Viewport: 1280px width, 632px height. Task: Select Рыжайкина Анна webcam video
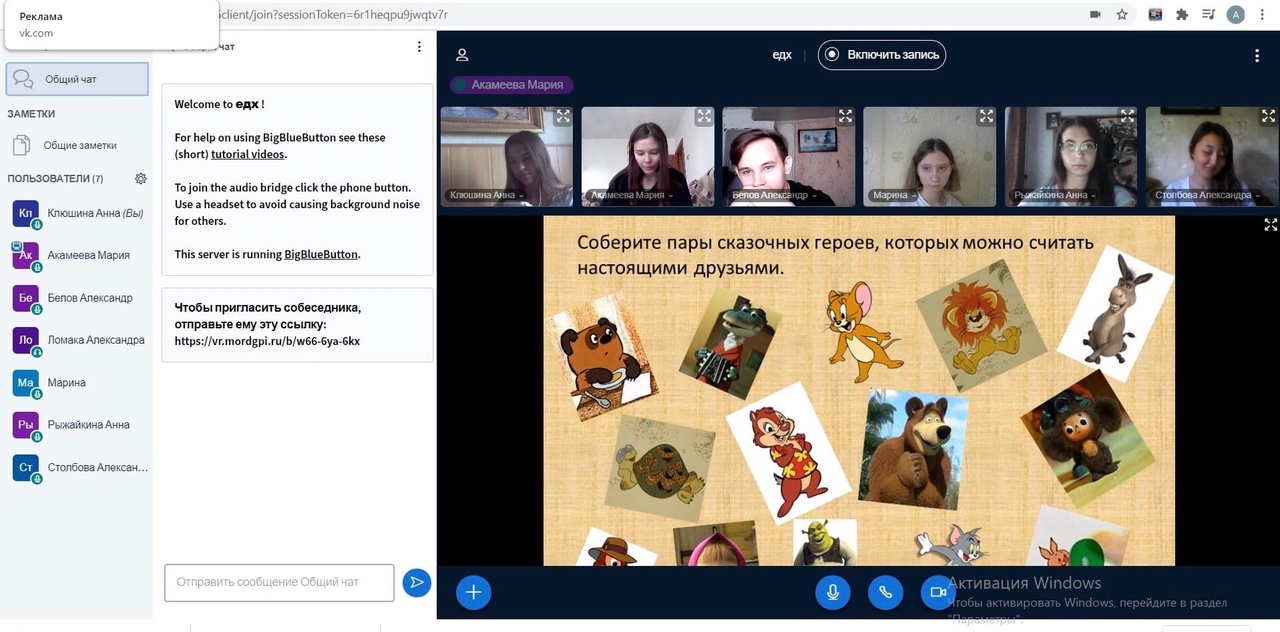[1071, 156]
